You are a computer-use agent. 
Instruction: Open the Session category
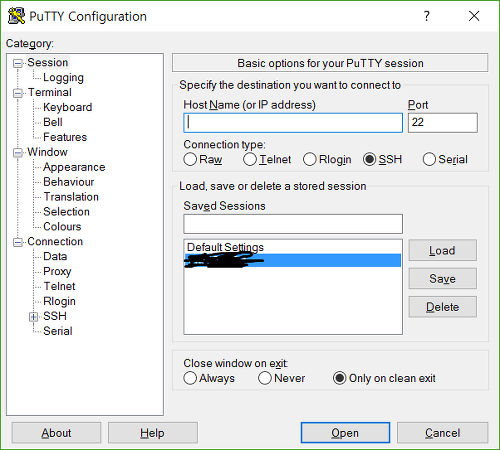[x=48, y=62]
